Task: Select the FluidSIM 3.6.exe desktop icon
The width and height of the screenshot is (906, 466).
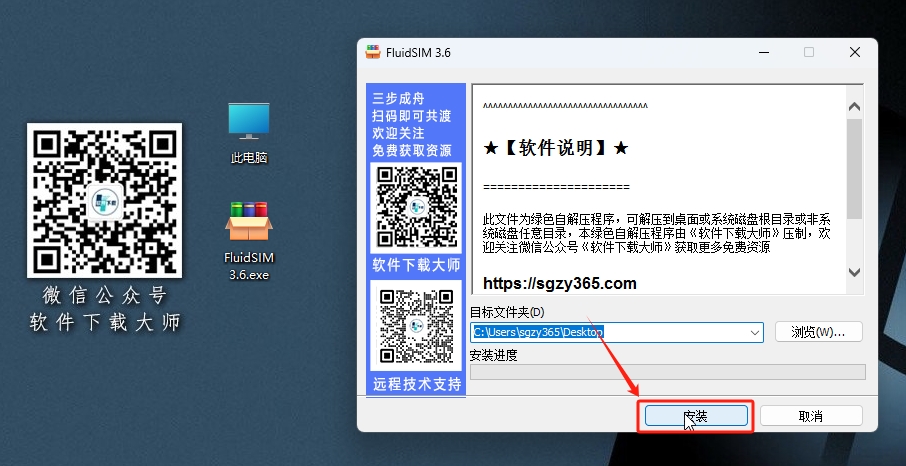Action: (249, 241)
